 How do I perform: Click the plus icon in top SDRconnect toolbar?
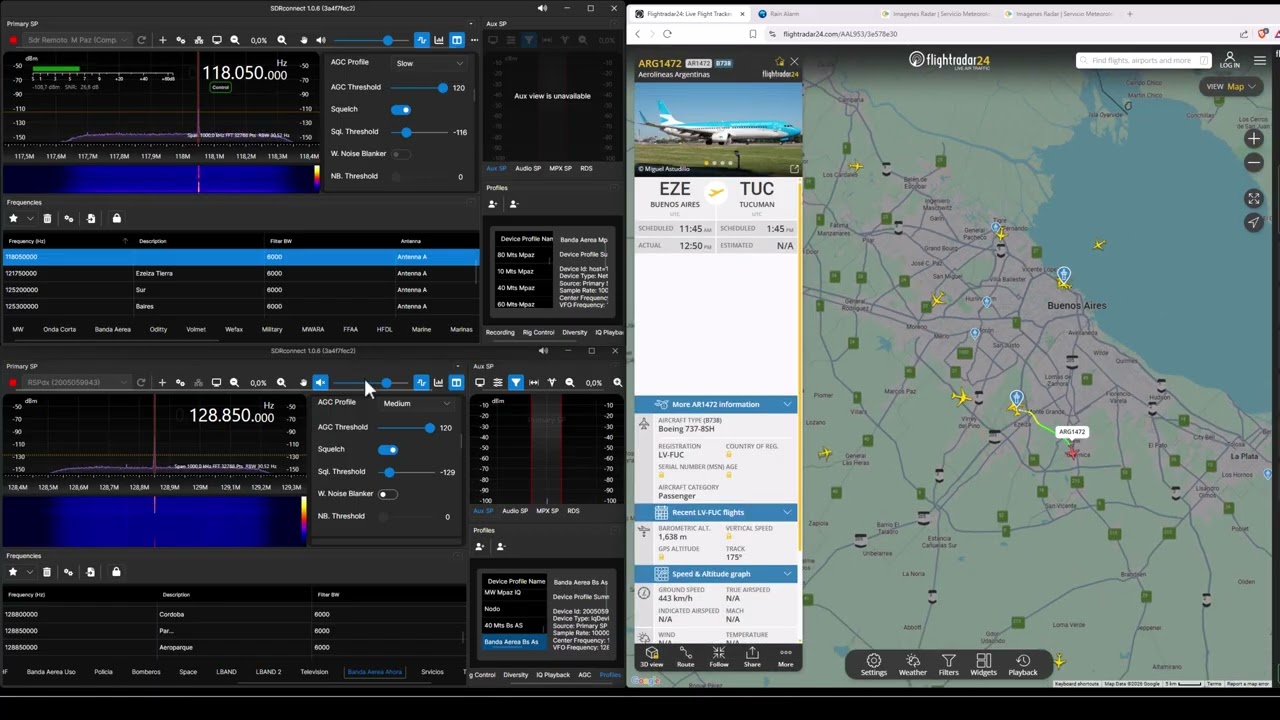[162, 40]
